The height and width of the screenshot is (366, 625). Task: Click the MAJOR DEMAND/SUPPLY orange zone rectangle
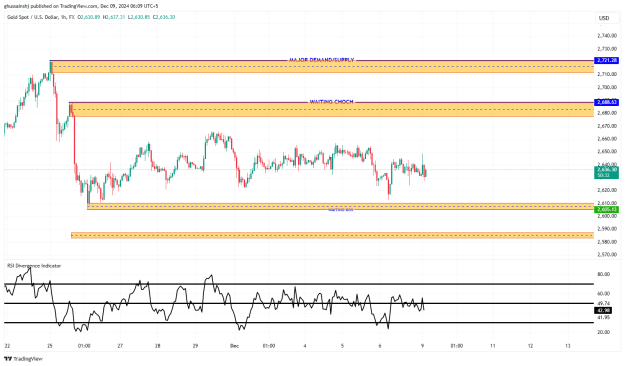tap(322, 67)
